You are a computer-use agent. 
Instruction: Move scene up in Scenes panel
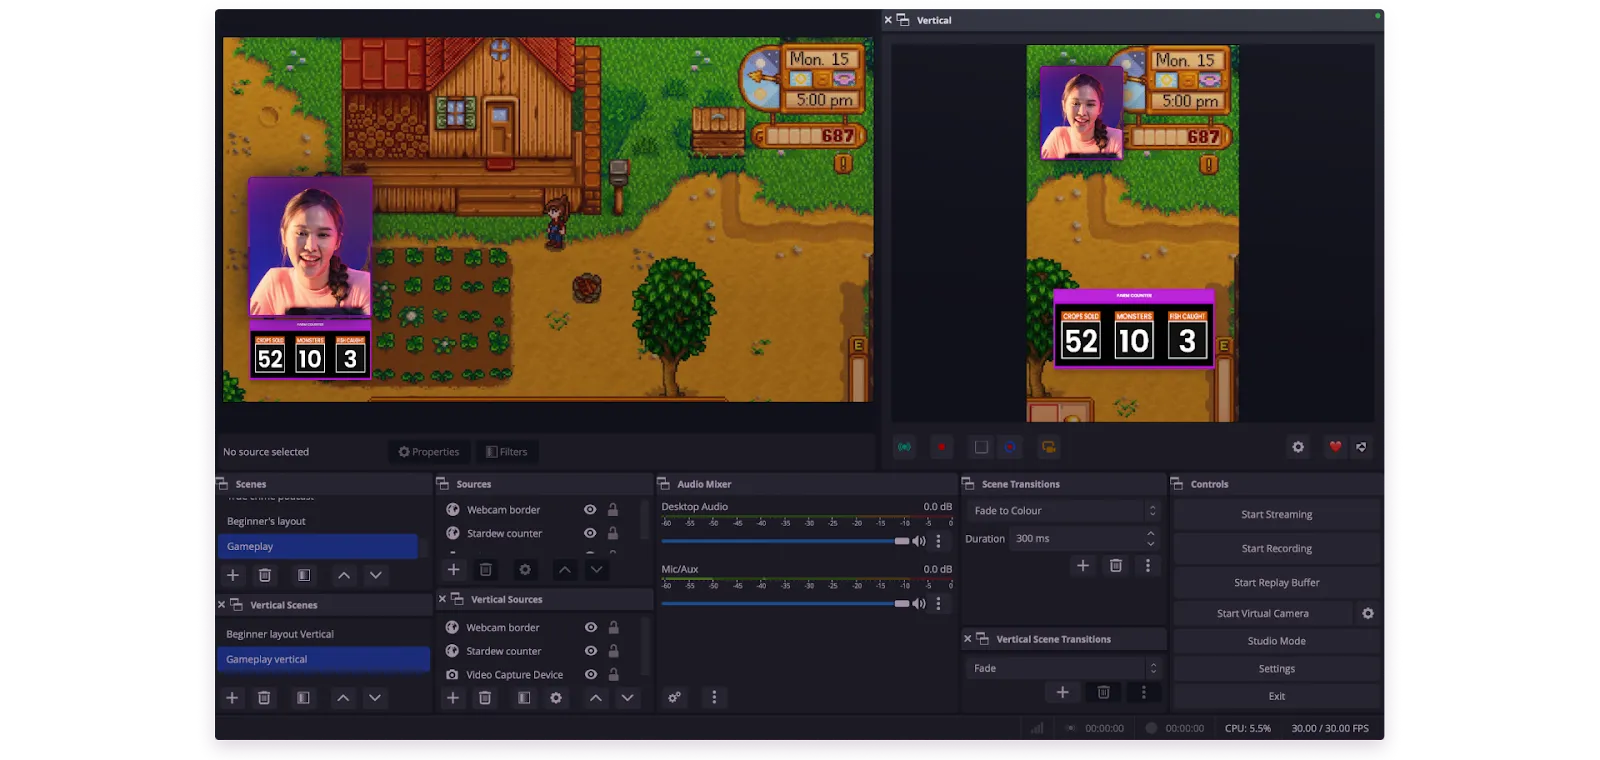(344, 575)
